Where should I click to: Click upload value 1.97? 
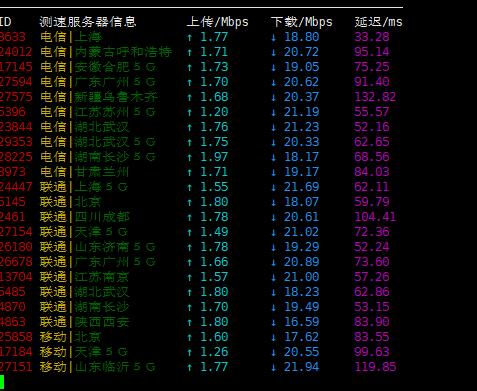214,157
